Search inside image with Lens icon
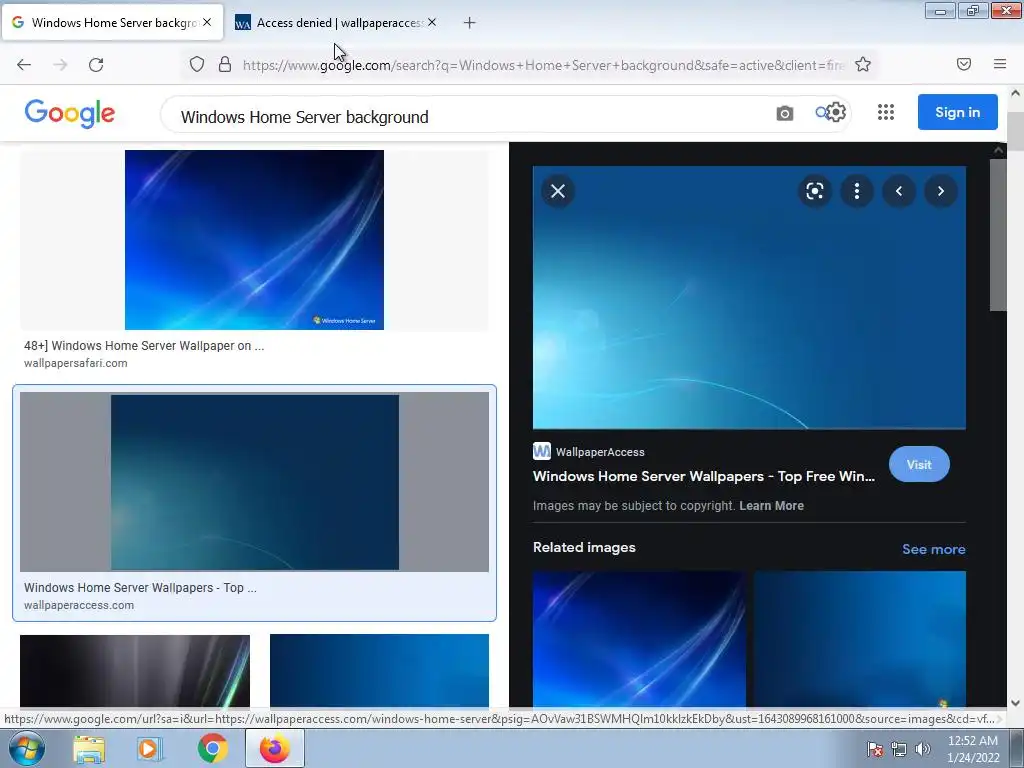Viewport: 1024px width, 768px height. tap(814, 191)
